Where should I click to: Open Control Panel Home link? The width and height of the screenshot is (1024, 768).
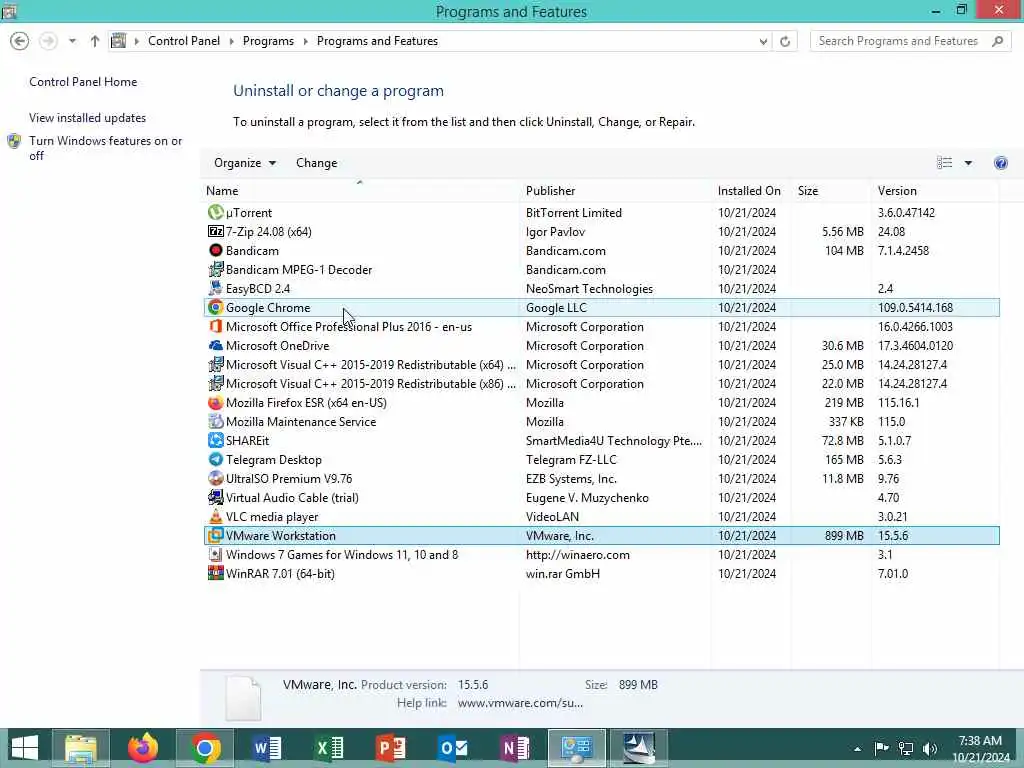[83, 82]
